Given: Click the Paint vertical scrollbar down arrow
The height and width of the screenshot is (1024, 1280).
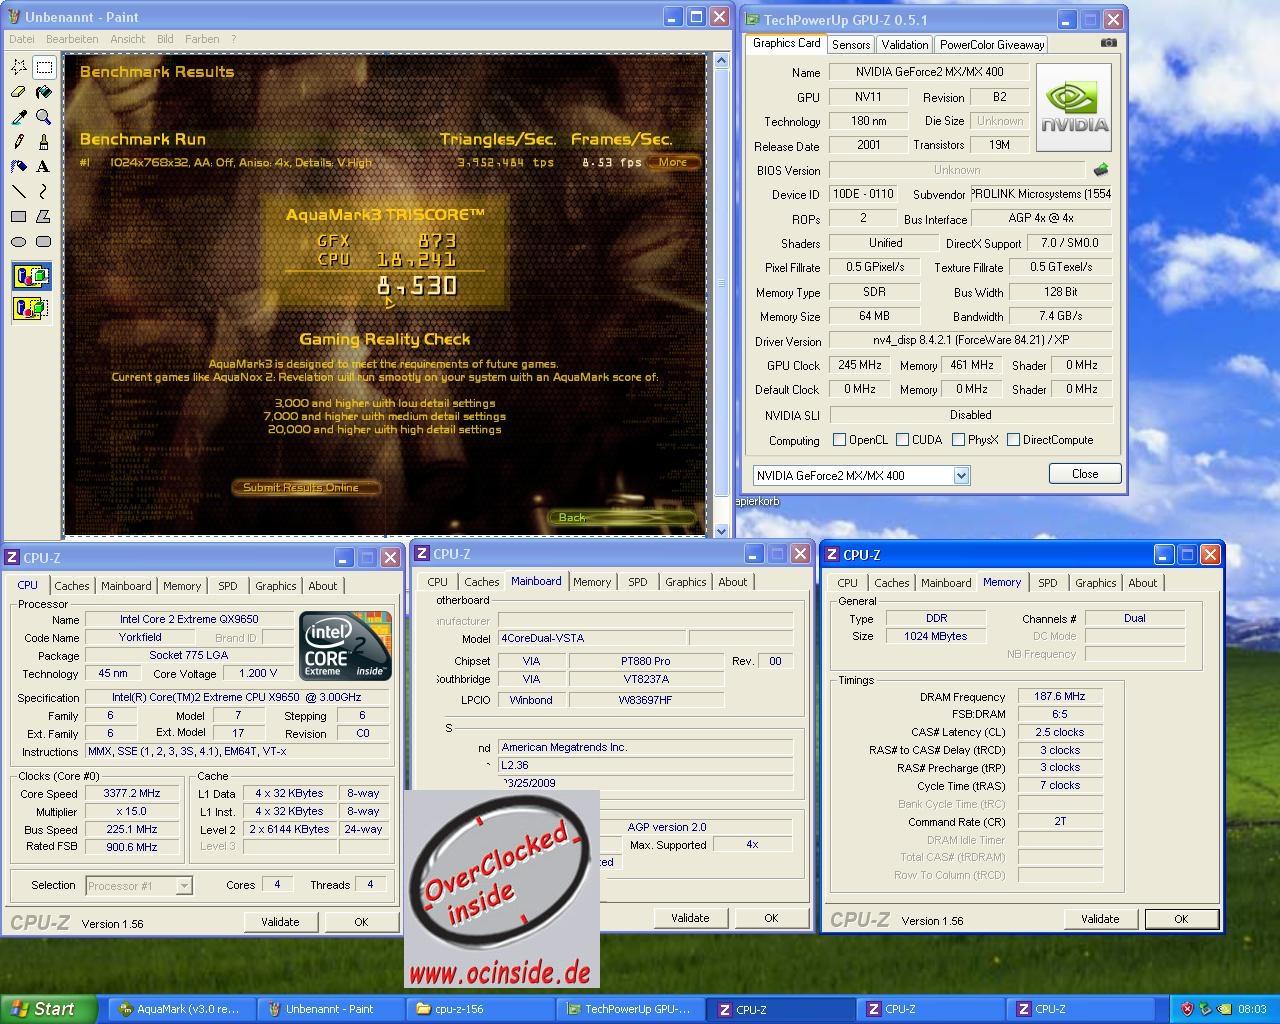Looking at the screenshot, I should (720, 530).
